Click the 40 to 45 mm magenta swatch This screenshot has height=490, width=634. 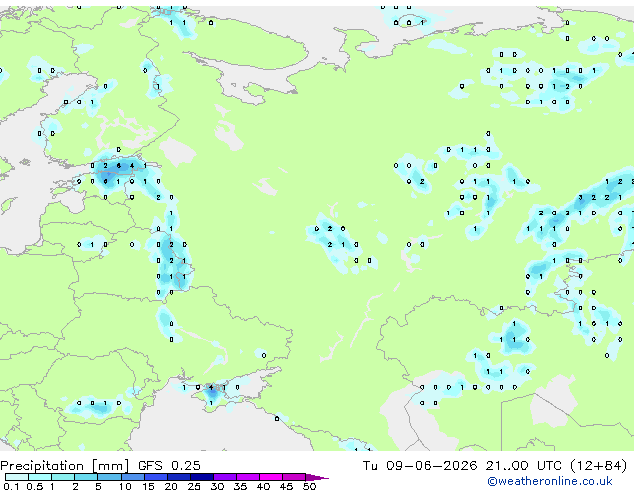[271, 477]
